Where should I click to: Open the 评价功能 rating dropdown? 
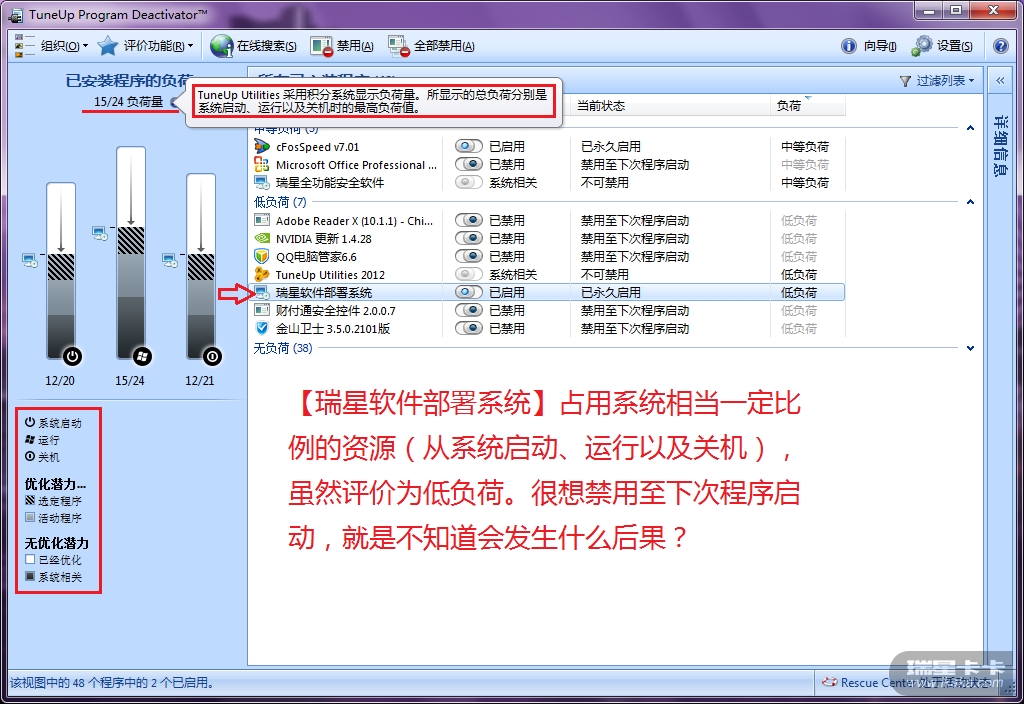click(158, 46)
